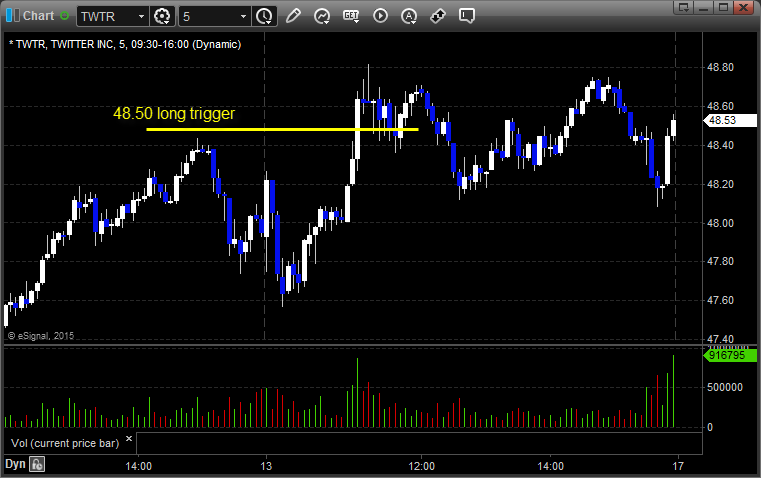The image size is (761, 478).
Task: Select the pencil drawing tool
Action: point(293,16)
